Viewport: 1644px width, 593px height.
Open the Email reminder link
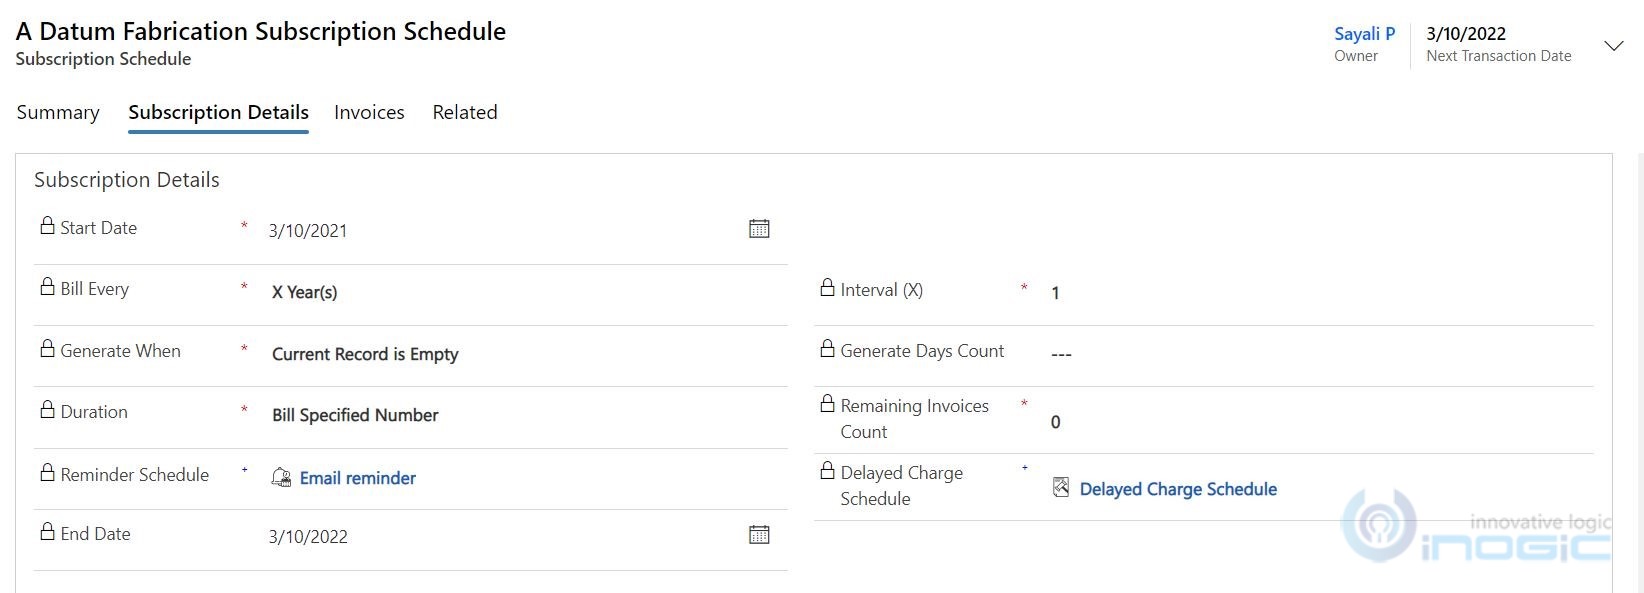(357, 478)
